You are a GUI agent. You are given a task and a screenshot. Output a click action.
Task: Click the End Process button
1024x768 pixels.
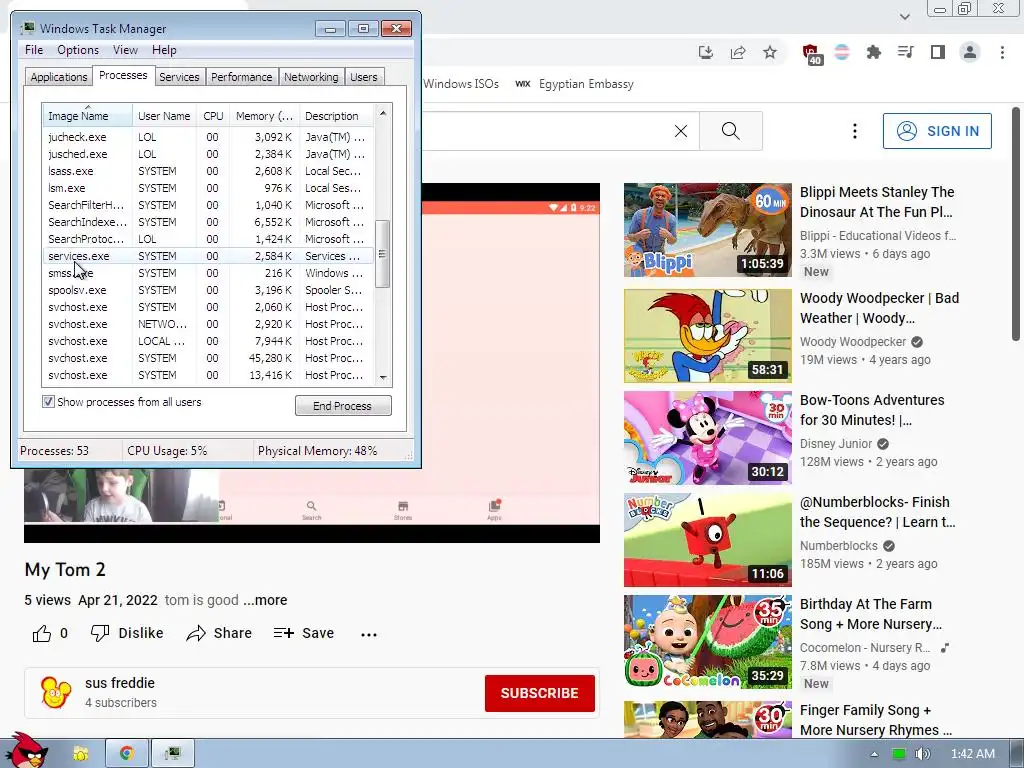343,406
